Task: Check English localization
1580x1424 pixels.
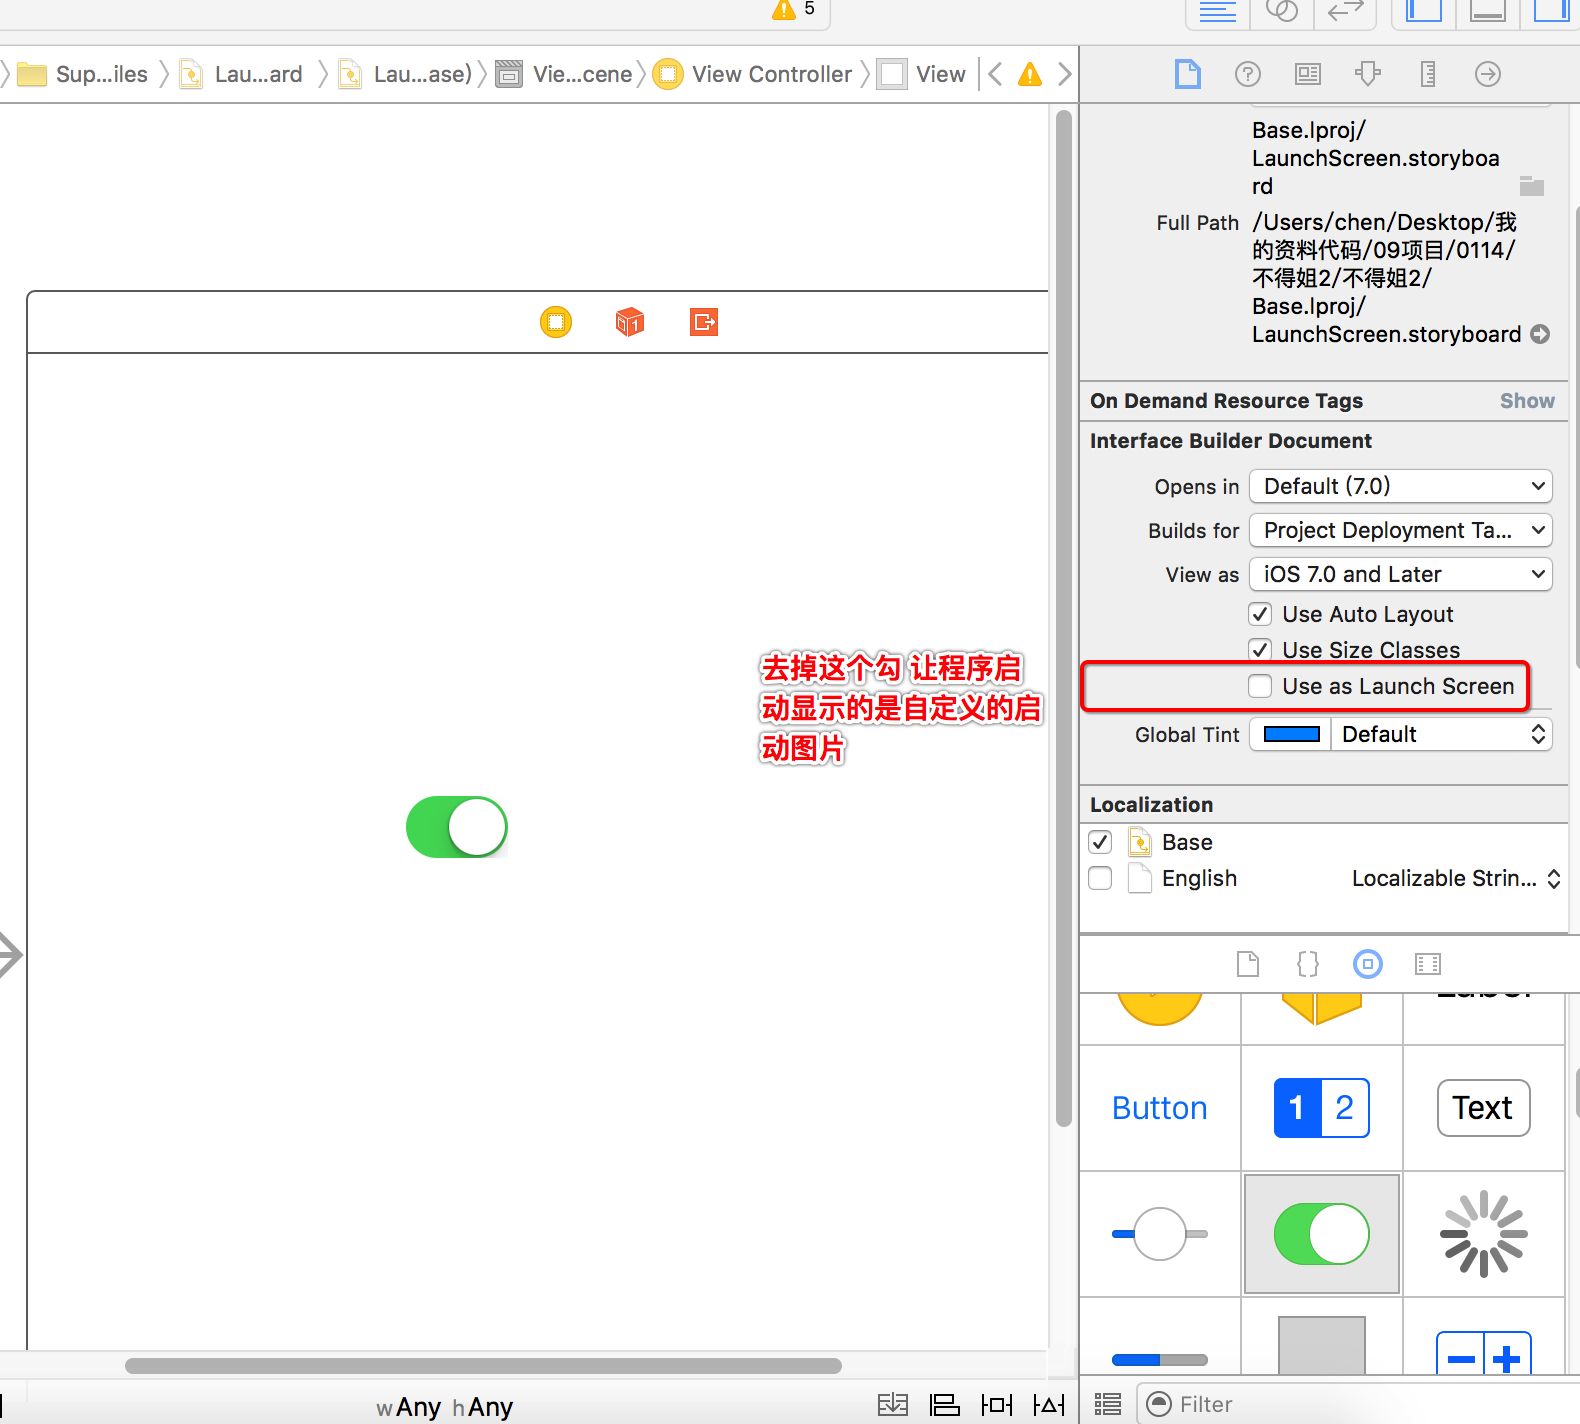Action: pyautogui.click(x=1100, y=878)
